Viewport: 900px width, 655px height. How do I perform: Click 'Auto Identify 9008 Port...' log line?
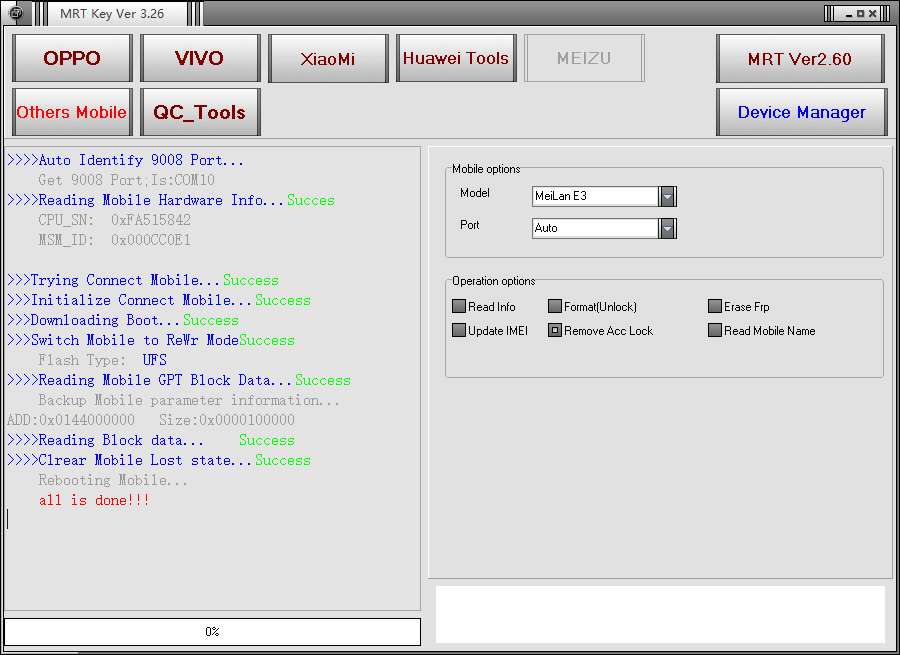126,160
